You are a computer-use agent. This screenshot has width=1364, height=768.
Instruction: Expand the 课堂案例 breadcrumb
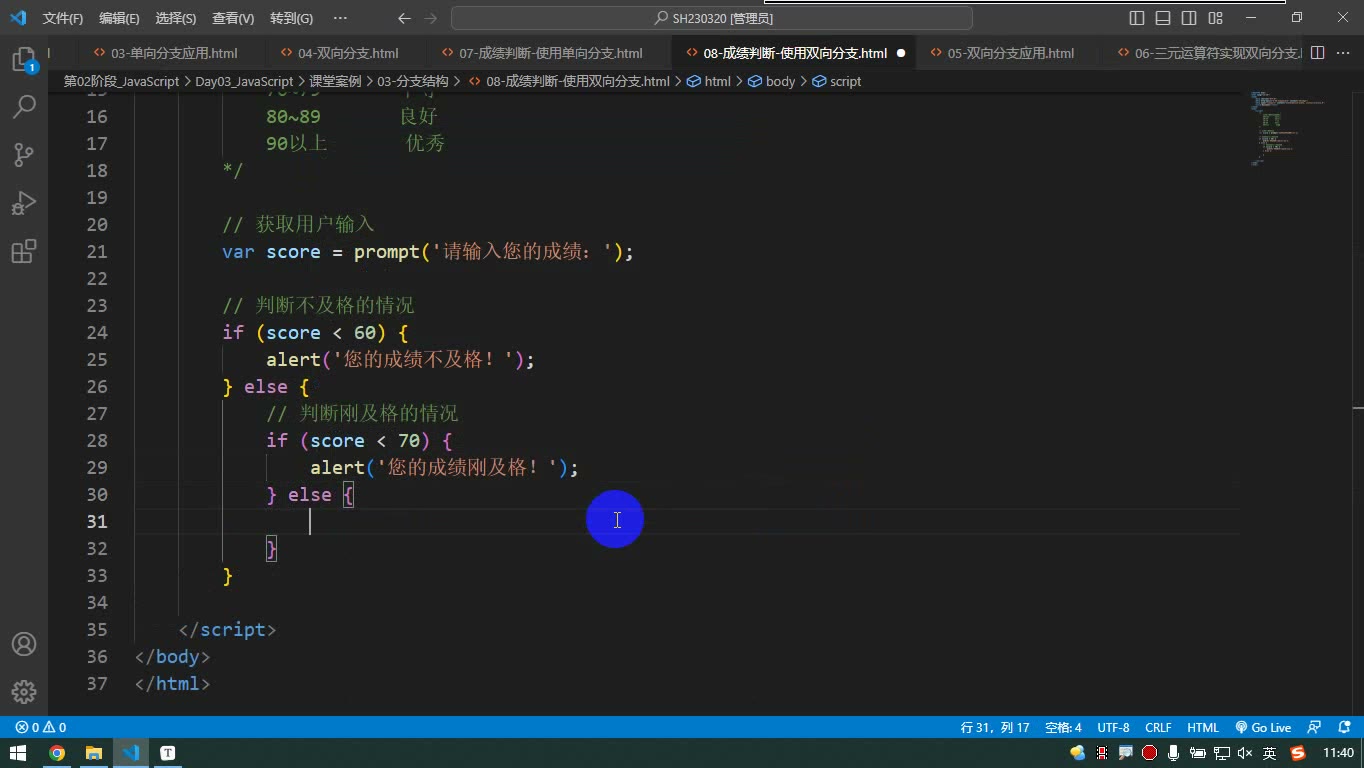(335, 81)
